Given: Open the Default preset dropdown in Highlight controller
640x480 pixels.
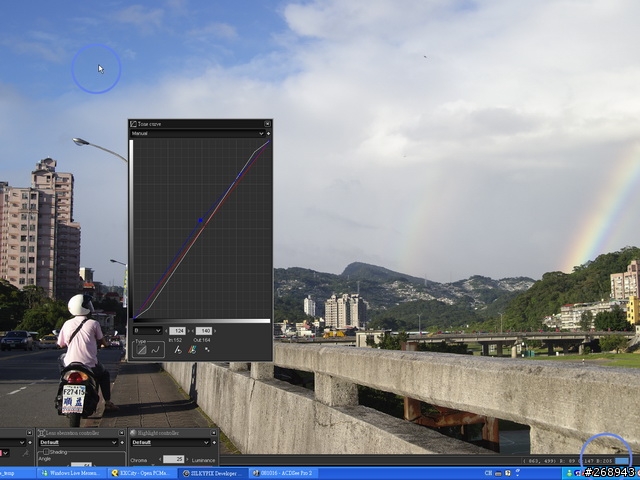Looking at the screenshot, I should pyautogui.click(x=170, y=442).
